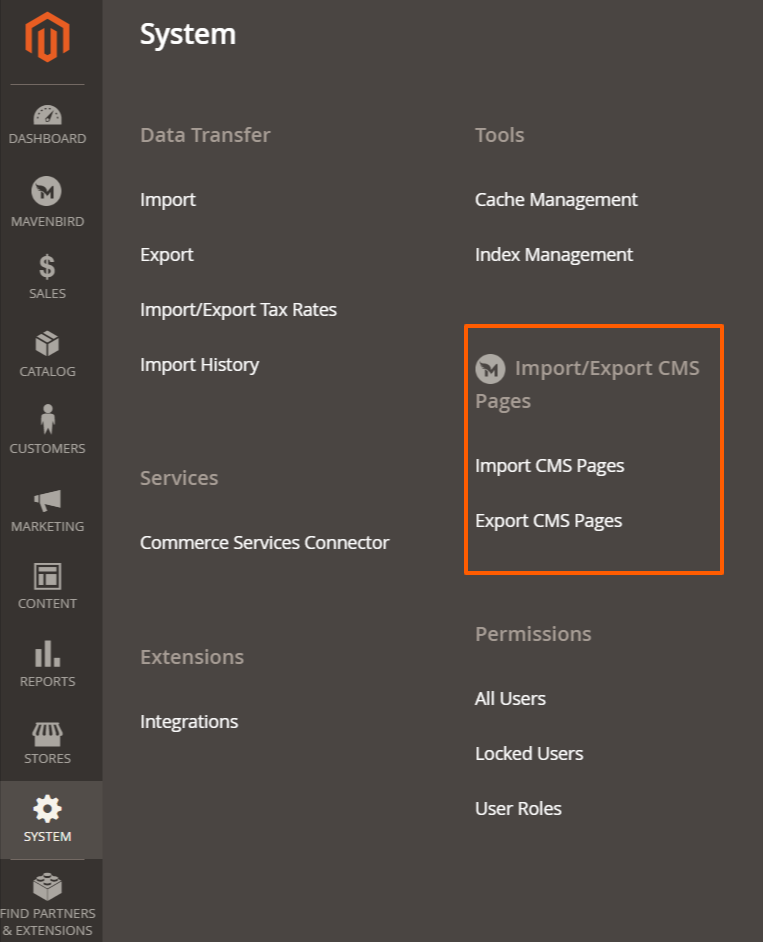Click the Tools section heading
763x942 pixels.
499,135
